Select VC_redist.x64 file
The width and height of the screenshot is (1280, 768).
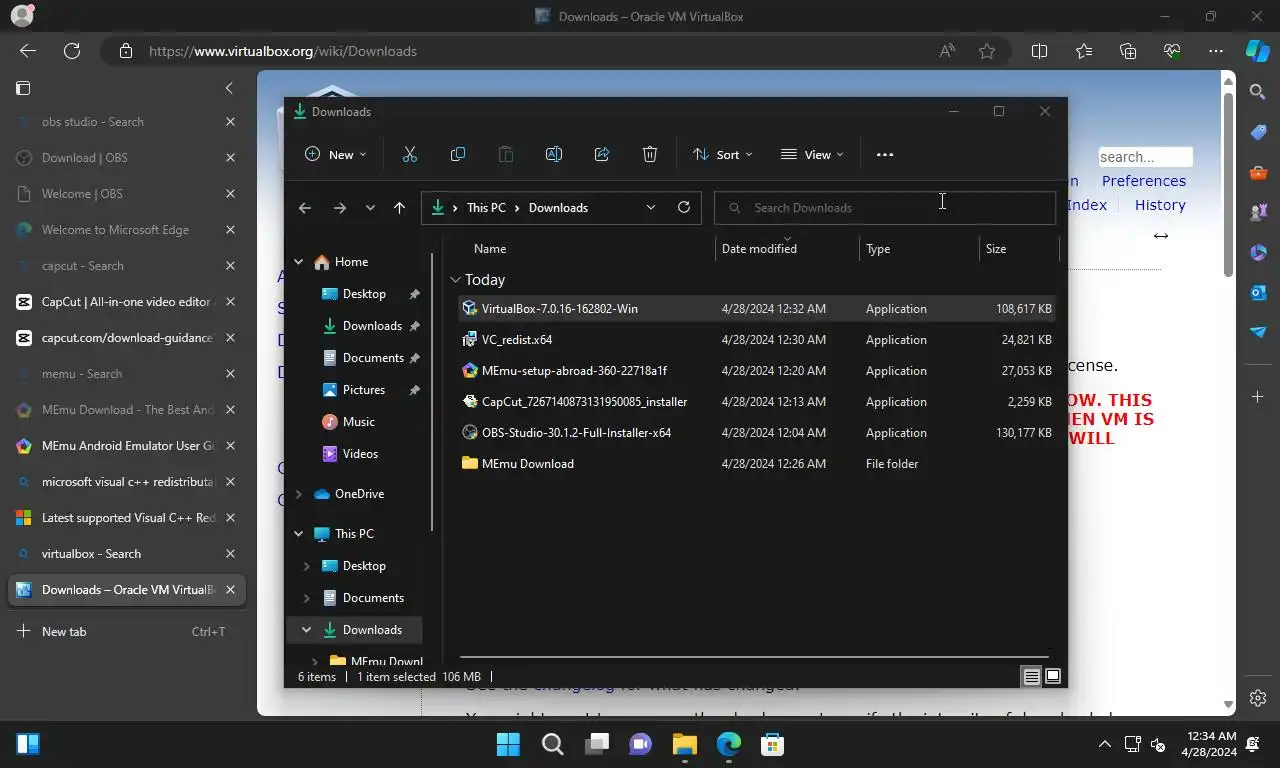757,340
